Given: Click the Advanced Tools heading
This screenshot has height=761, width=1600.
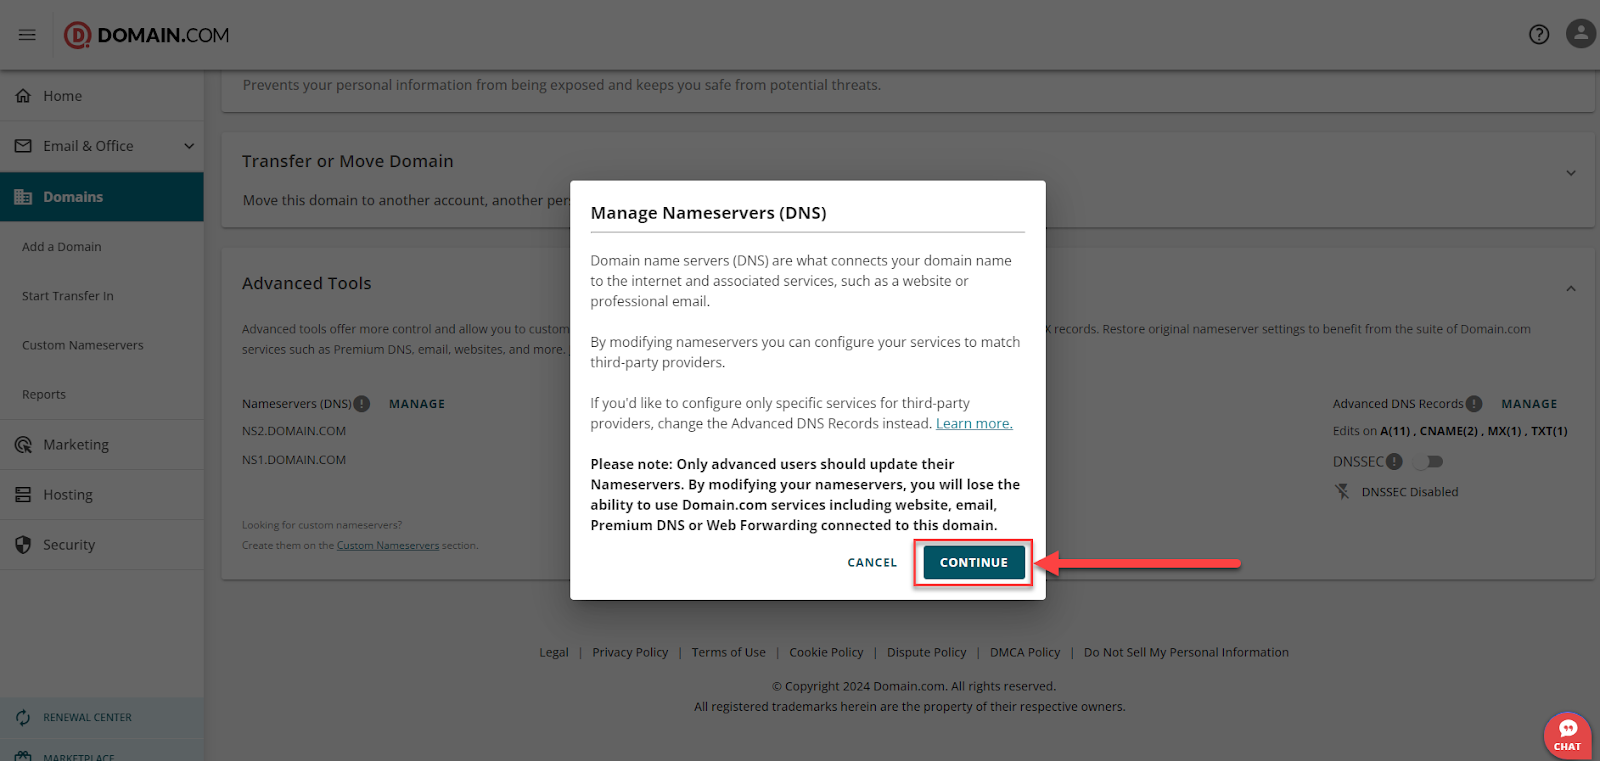Looking at the screenshot, I should pos(307,284).
